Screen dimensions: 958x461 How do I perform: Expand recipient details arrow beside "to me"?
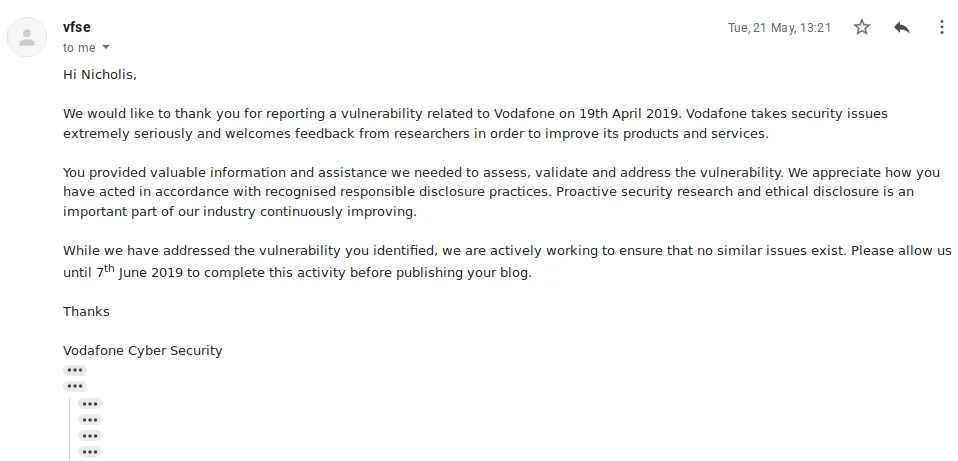pos(106,48)
